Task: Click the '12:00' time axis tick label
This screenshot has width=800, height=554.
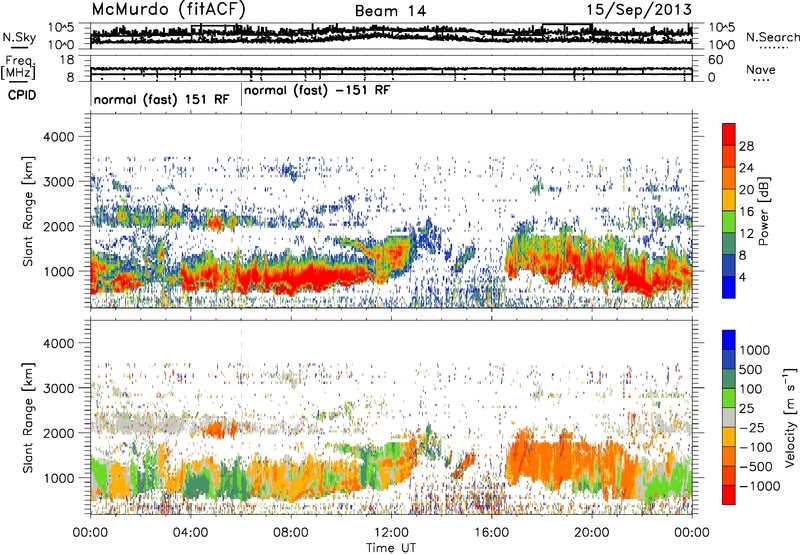Action: coord(391,533)
